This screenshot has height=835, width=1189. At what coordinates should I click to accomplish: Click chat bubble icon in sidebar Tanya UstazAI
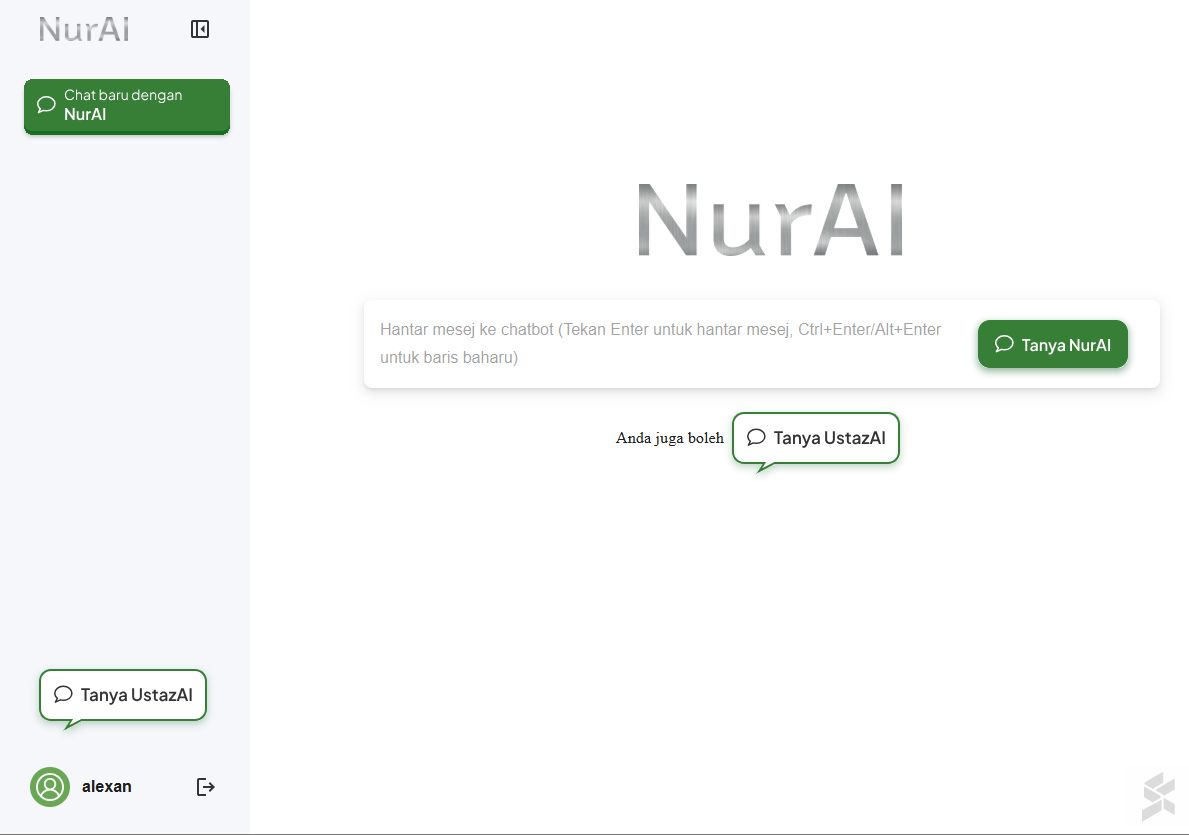[x=63, y=694]
